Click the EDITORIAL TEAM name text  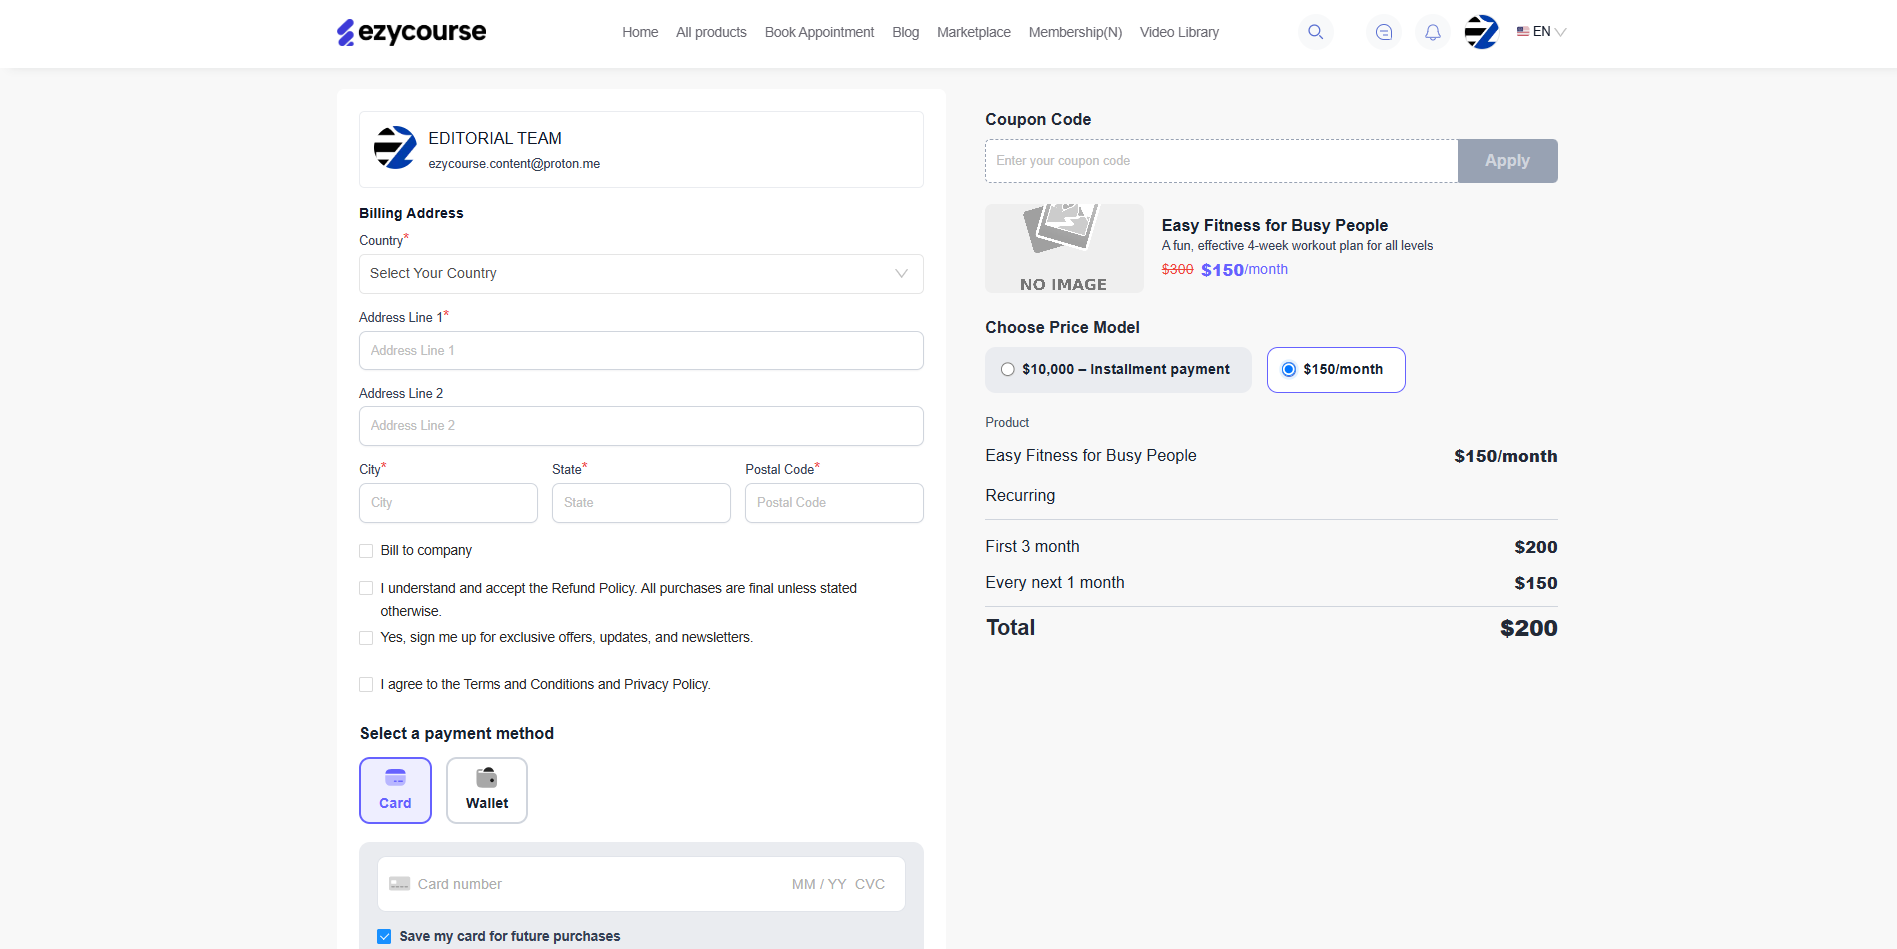[x=495, y=138]
